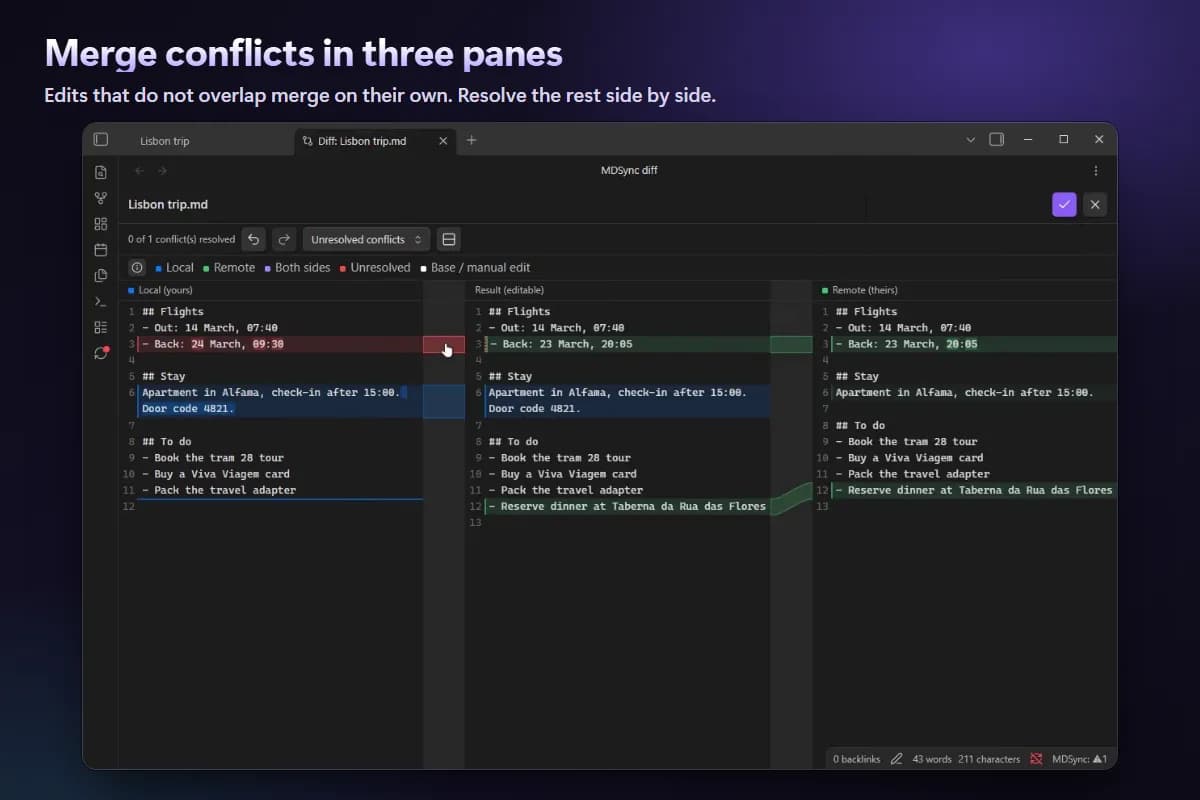Toggle the split layout icon button

pos(449,239)
